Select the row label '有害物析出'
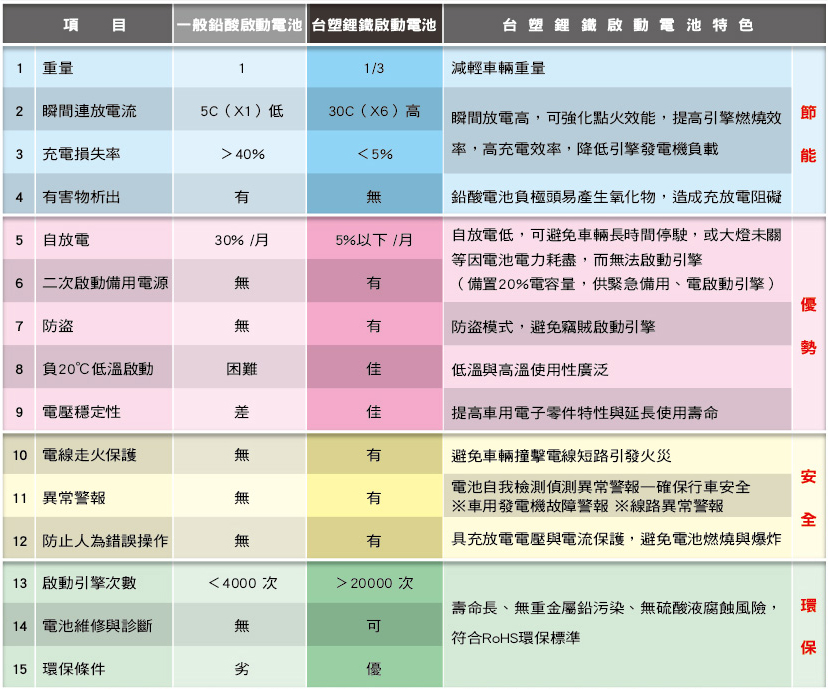Image resolution: width=828 pixels, height=689 pixels. pos(81,197)
